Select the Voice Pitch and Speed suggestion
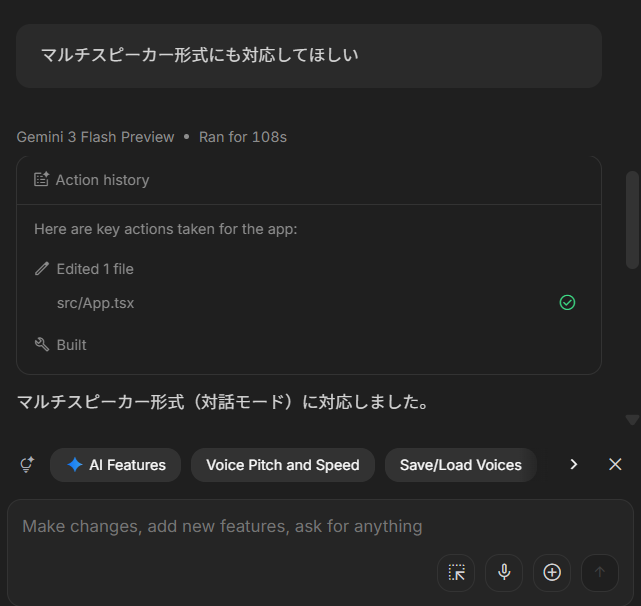641x606 pixels. click(x=282, y=465)
